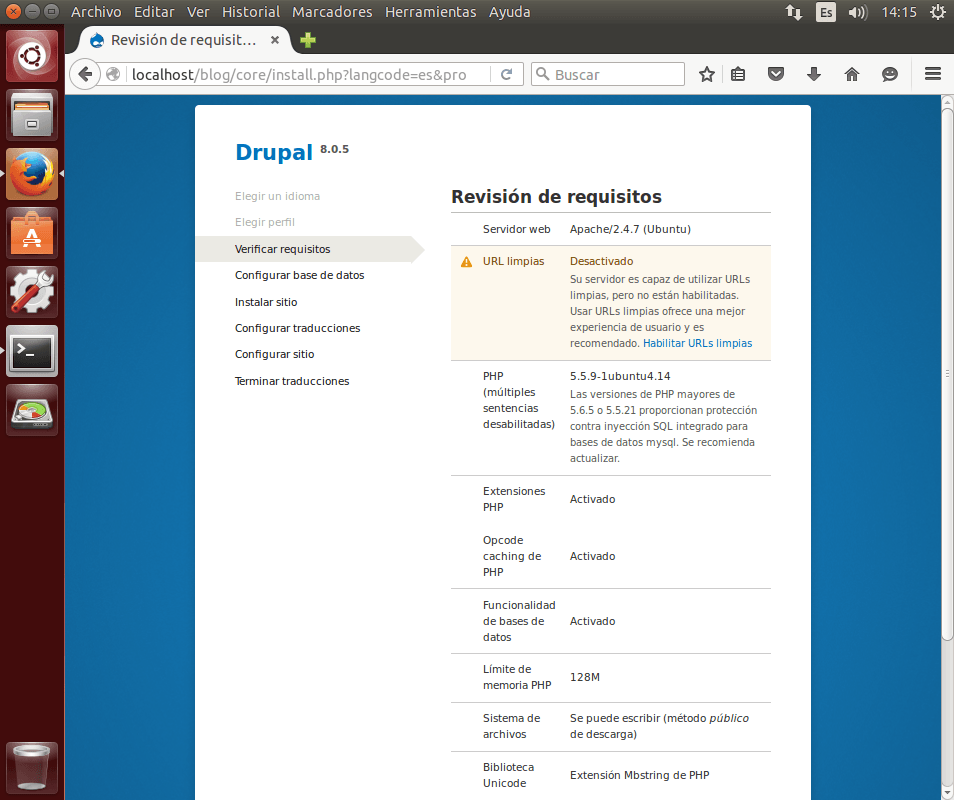Click the Configurar traducciones step
954x800 pixels.
click(x=298, y=328)
